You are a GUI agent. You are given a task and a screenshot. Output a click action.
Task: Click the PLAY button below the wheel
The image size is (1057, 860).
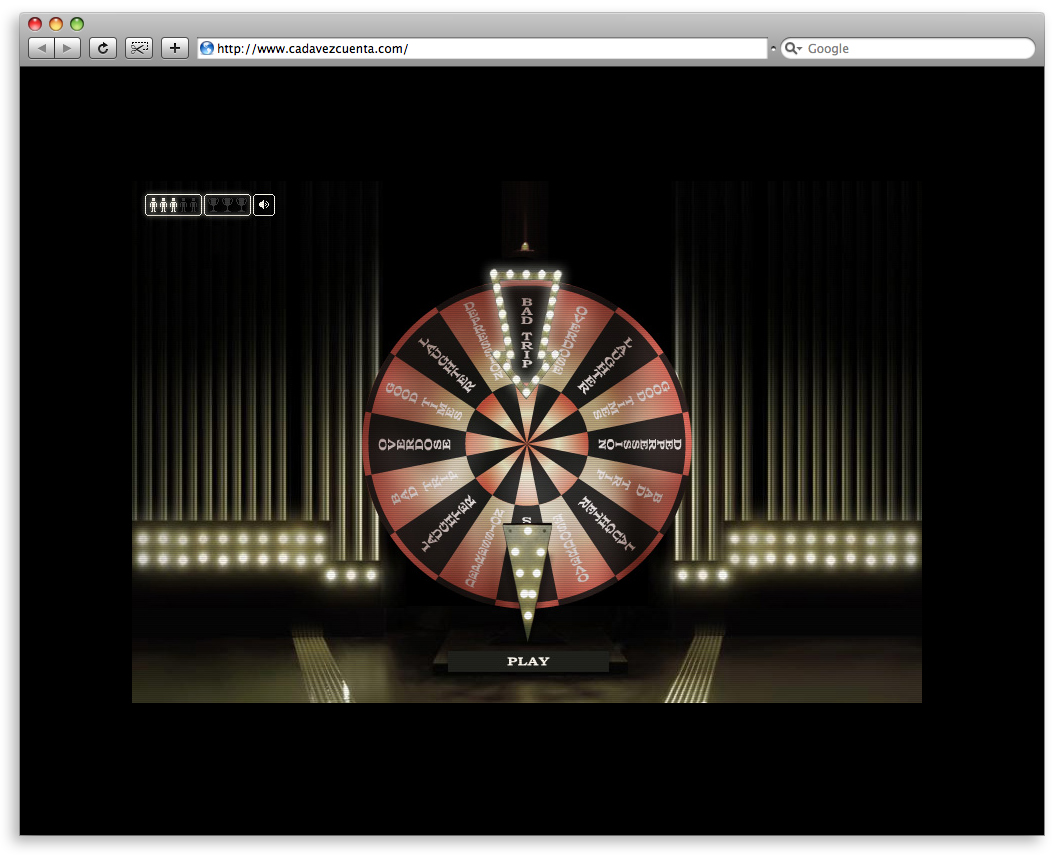coord(528,661)
